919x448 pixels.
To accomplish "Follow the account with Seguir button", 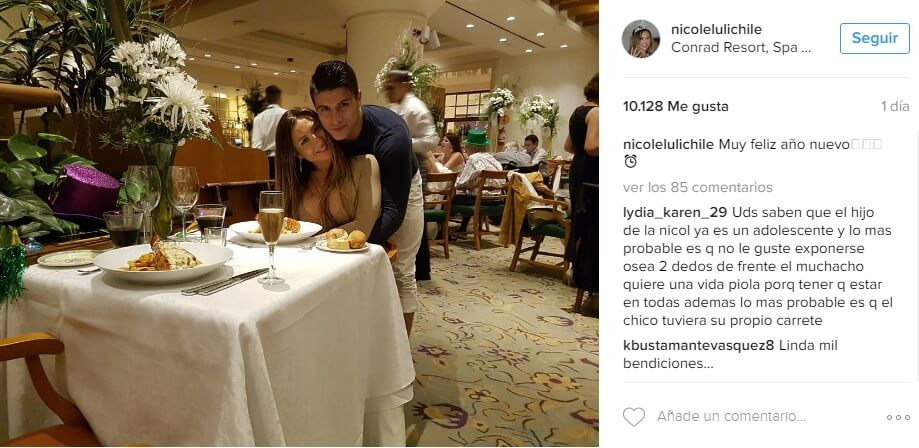I will pos(874,39).
